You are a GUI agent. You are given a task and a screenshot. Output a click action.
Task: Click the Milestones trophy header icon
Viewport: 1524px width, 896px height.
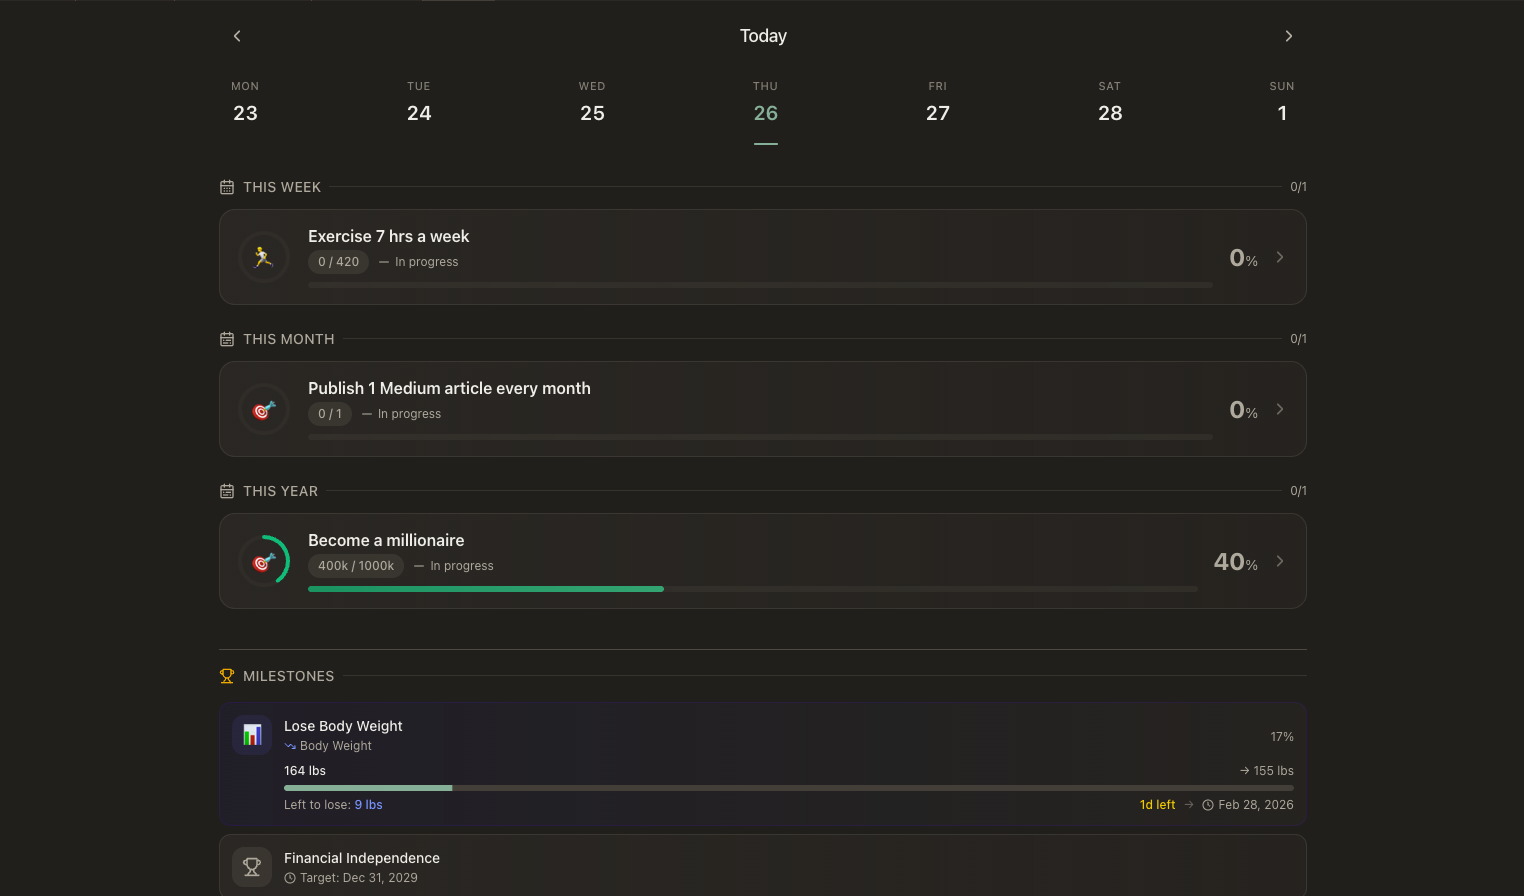click(227, 676)
